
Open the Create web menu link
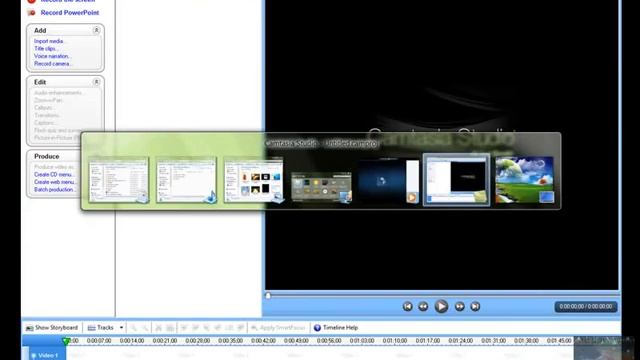pyautogui.click(x=55, y=182)
